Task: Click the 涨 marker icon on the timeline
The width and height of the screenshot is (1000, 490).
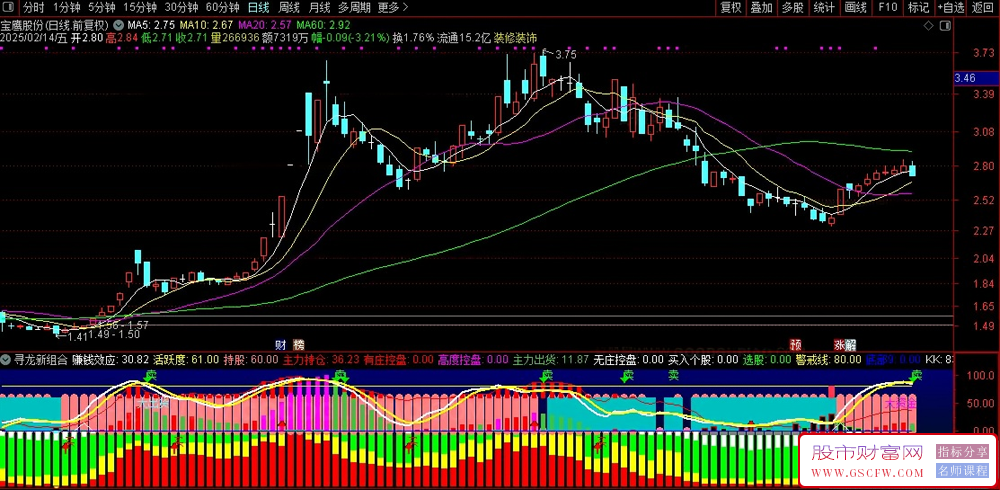Action: pyautogui.click(x=838, y=343)
